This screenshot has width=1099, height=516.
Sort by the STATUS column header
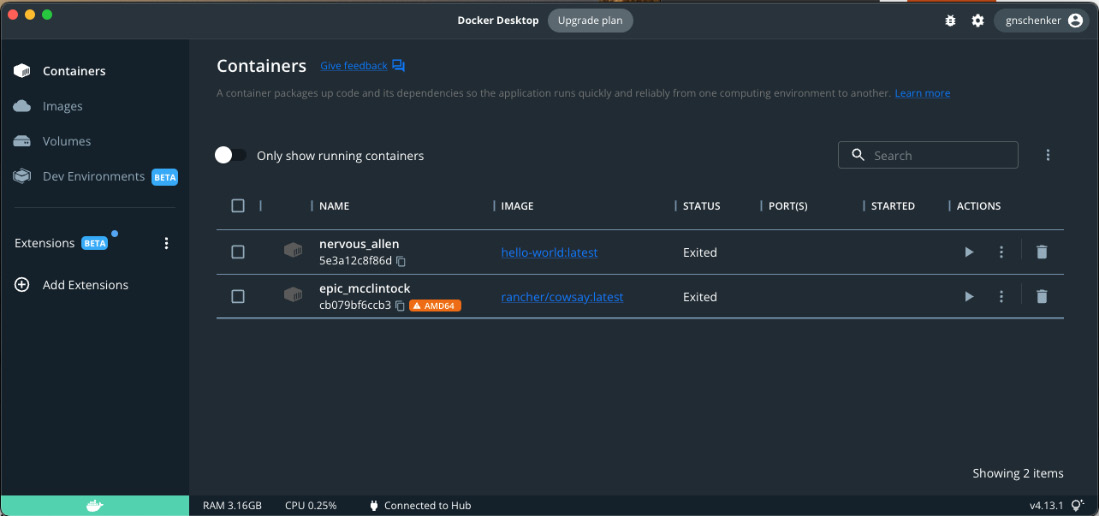coord(702,206)
